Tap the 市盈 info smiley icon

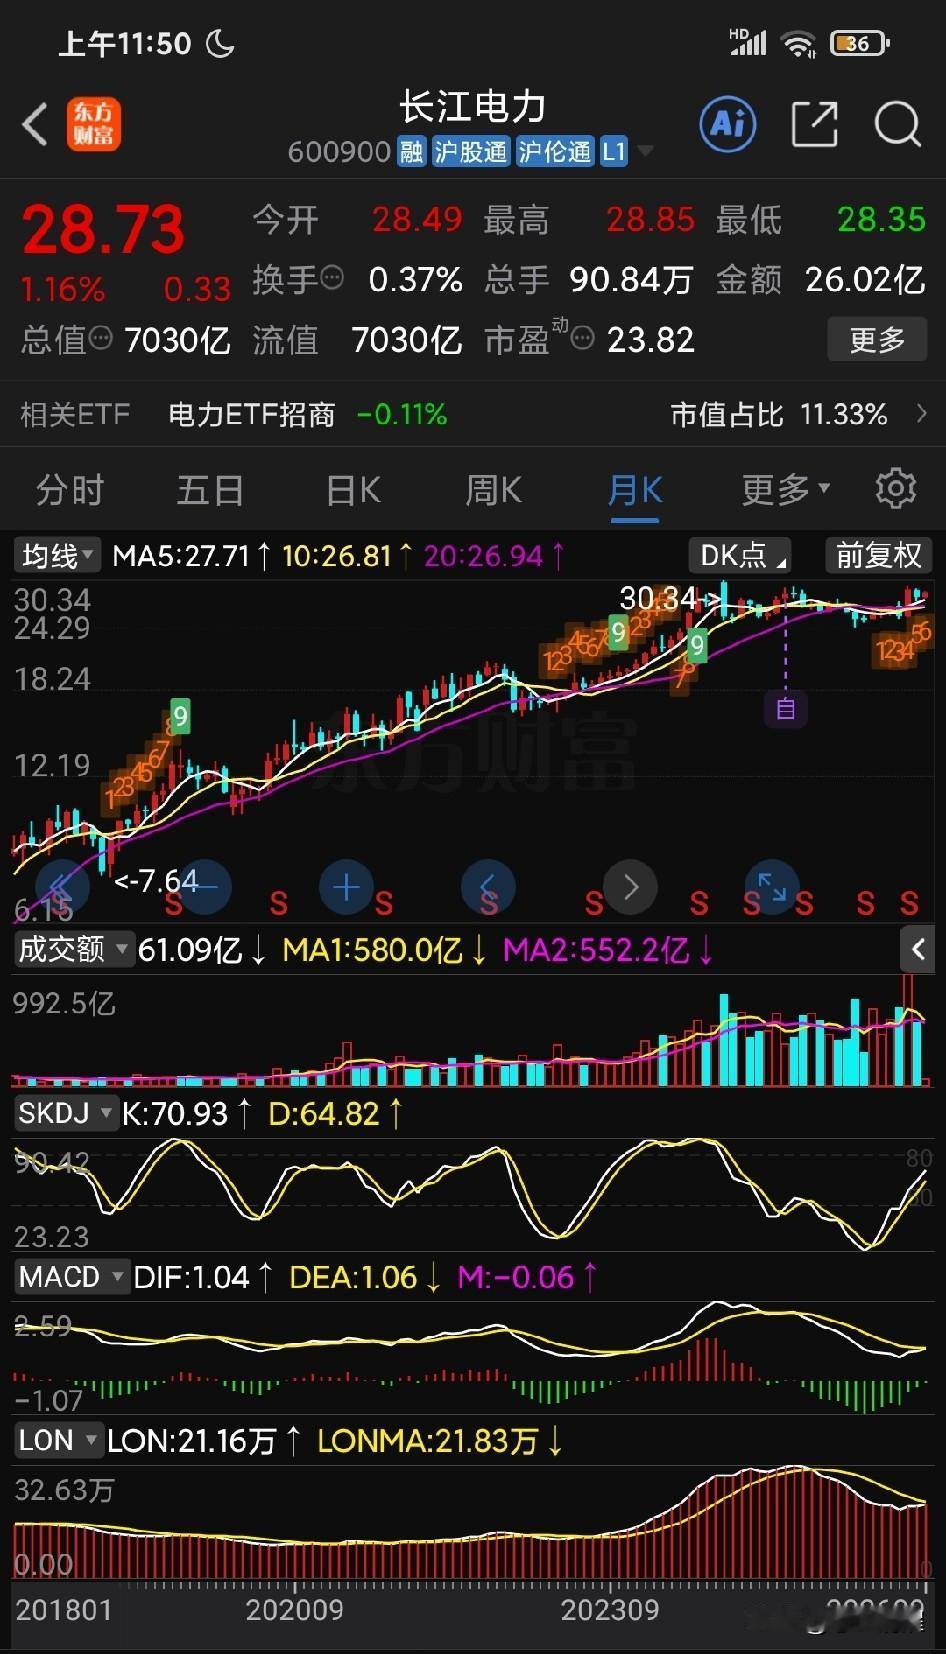click(582, 340)
